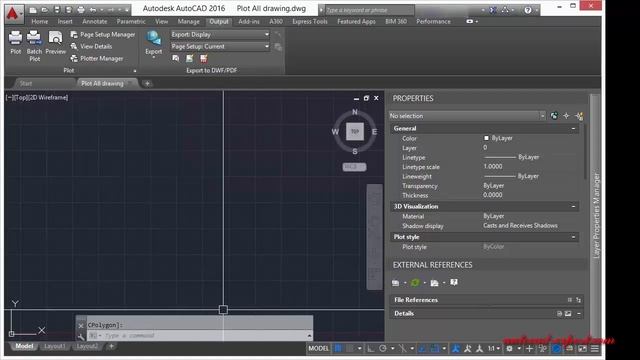
Task: Open the Export: Display dropdown
Action: point(220,35)
